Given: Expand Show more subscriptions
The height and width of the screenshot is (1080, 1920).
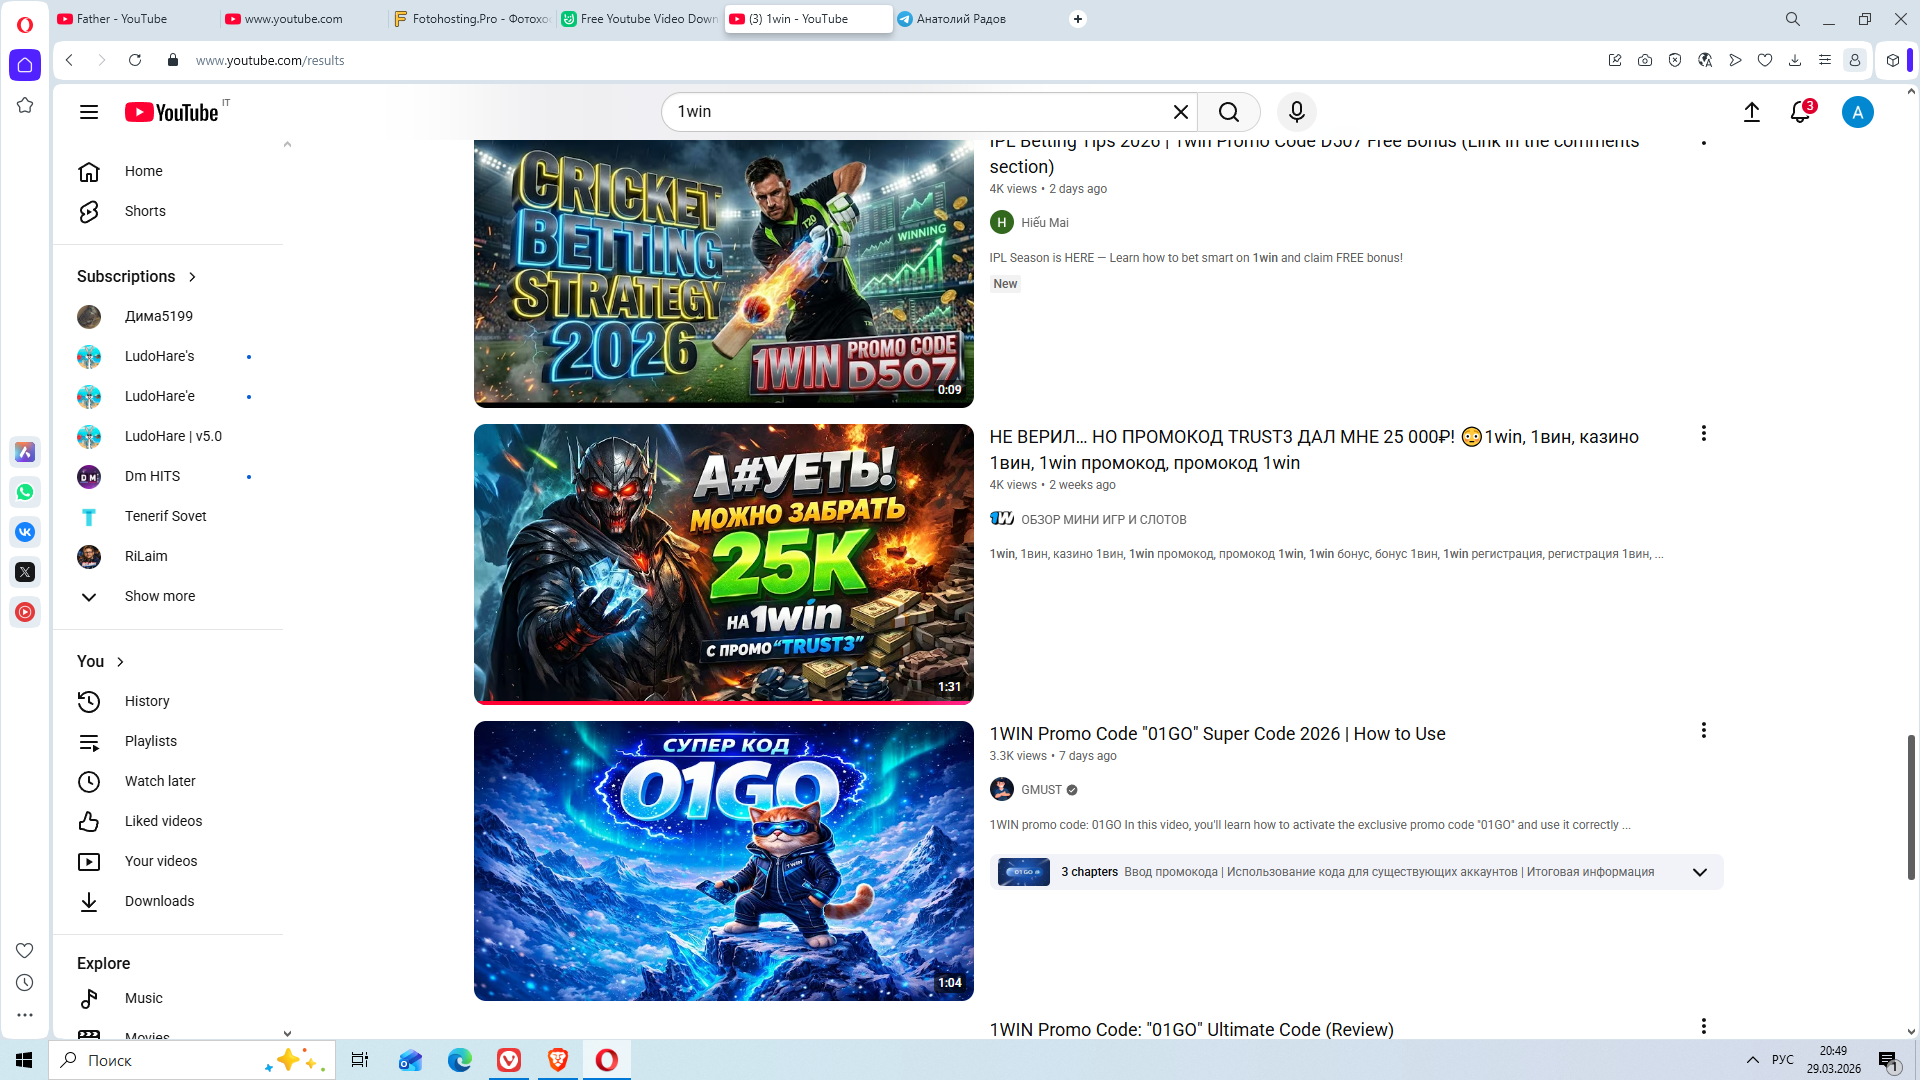Looking at the screenshot, I should click(x=159, y=596).
